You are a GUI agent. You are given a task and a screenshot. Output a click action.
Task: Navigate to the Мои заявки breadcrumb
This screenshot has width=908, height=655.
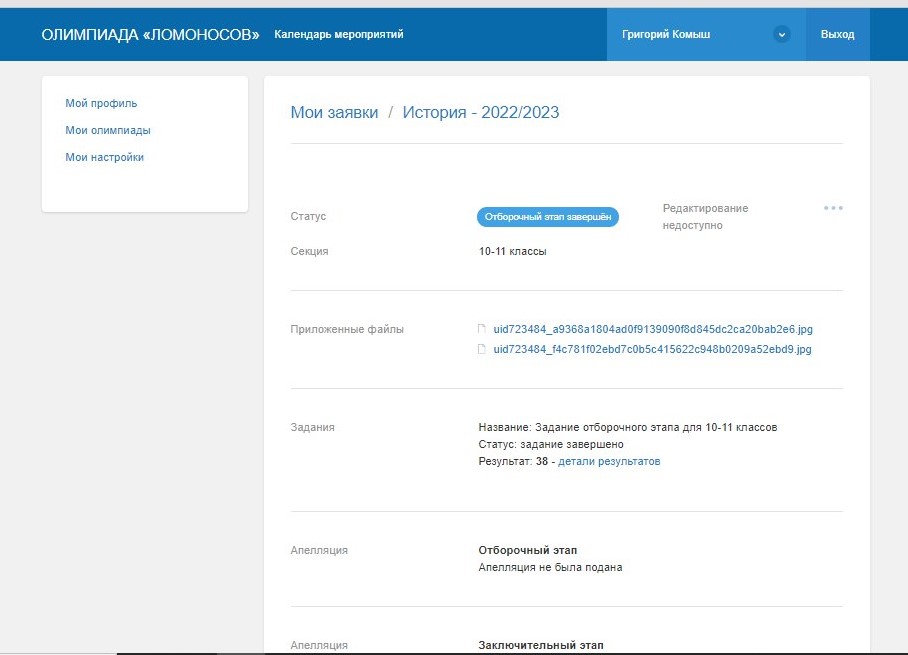[334, 112]
